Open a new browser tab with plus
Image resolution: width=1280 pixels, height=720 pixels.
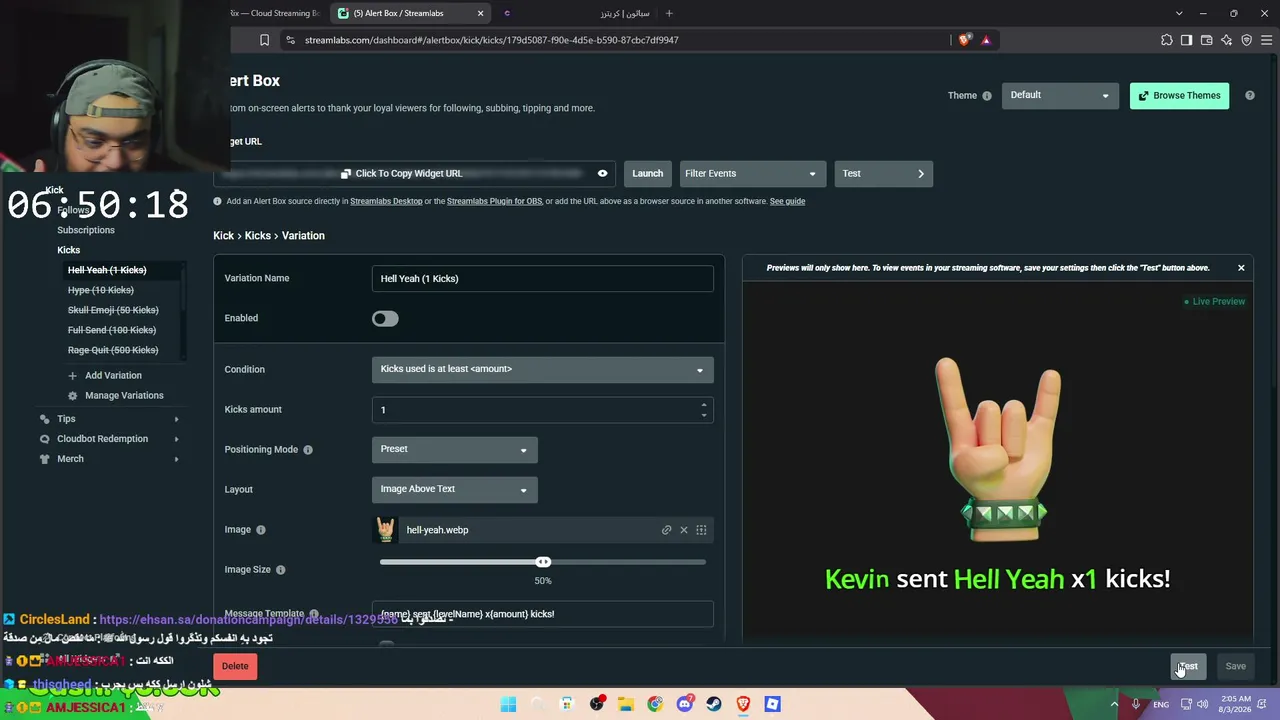pyautogui.click(x=669, y=13)
